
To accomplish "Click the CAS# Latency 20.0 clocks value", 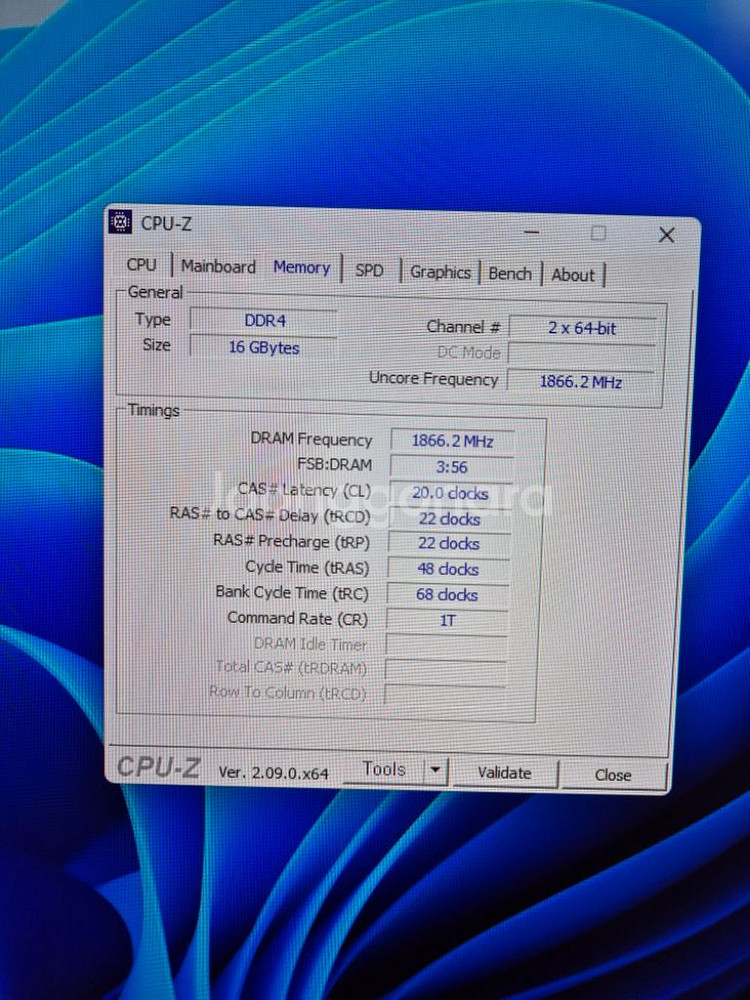I will pos(450,493).
